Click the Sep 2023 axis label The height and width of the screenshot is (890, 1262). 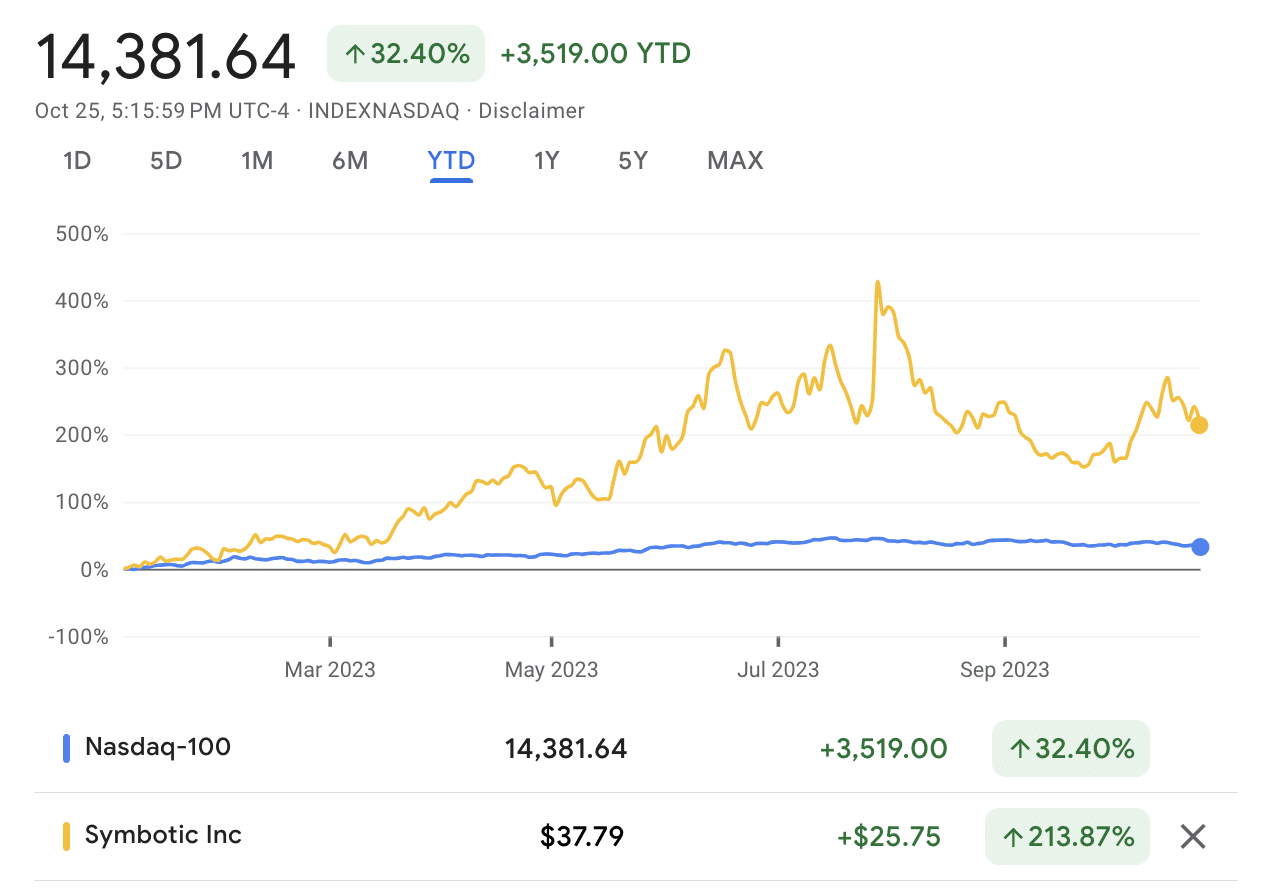point(1005,670)
